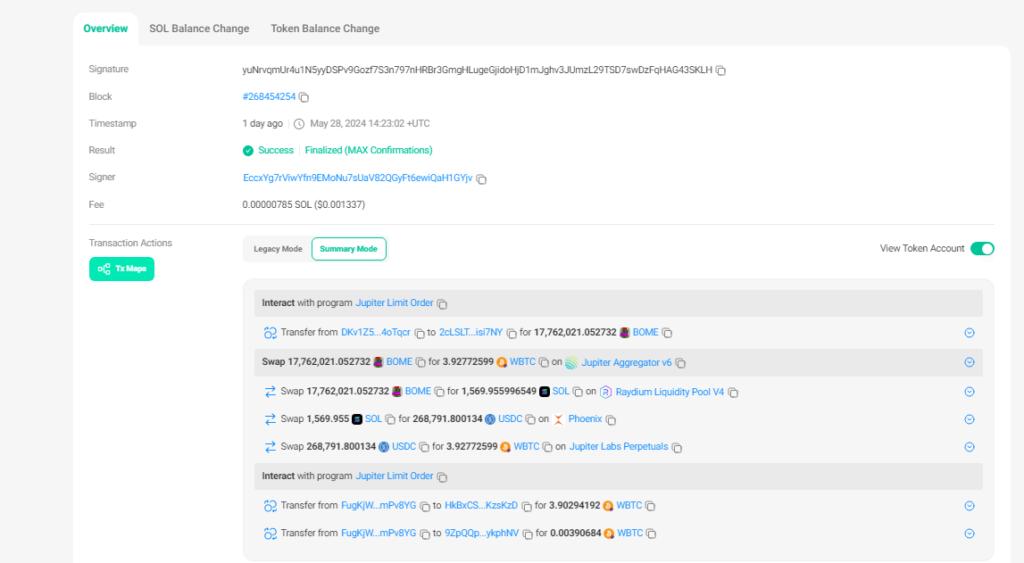Expand the Phoenix SOL to USDC swap
Screen dimensions: 1024x563
[968, 420]
